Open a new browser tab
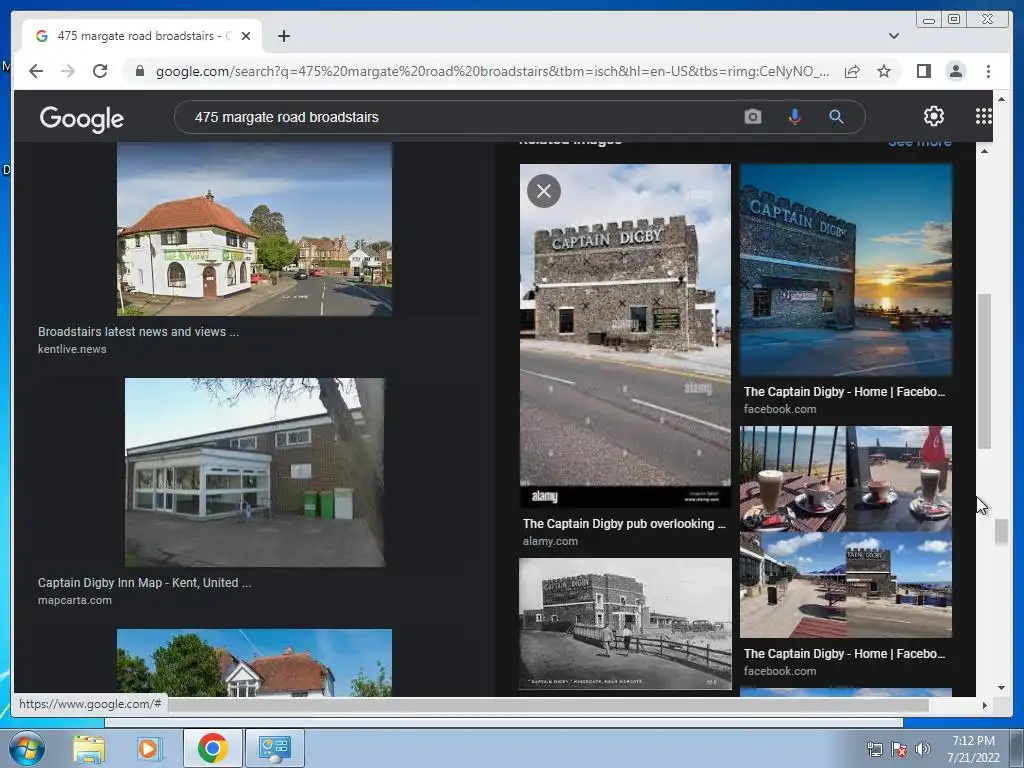The width and height of the screenshot is (1024, 768). click(283, 36)
